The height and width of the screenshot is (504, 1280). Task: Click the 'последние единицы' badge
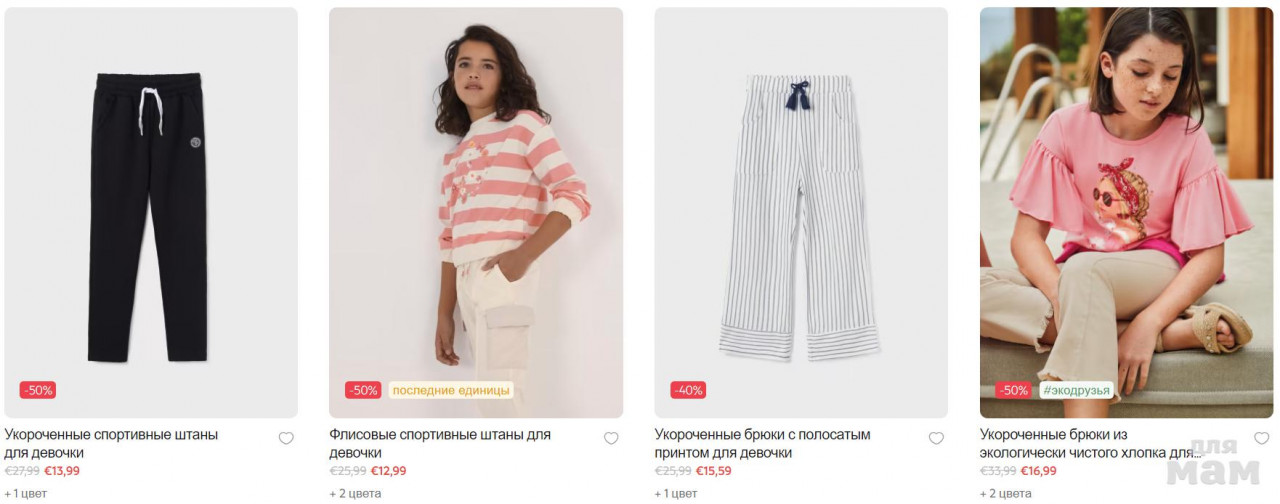click(x=451, y=390)
